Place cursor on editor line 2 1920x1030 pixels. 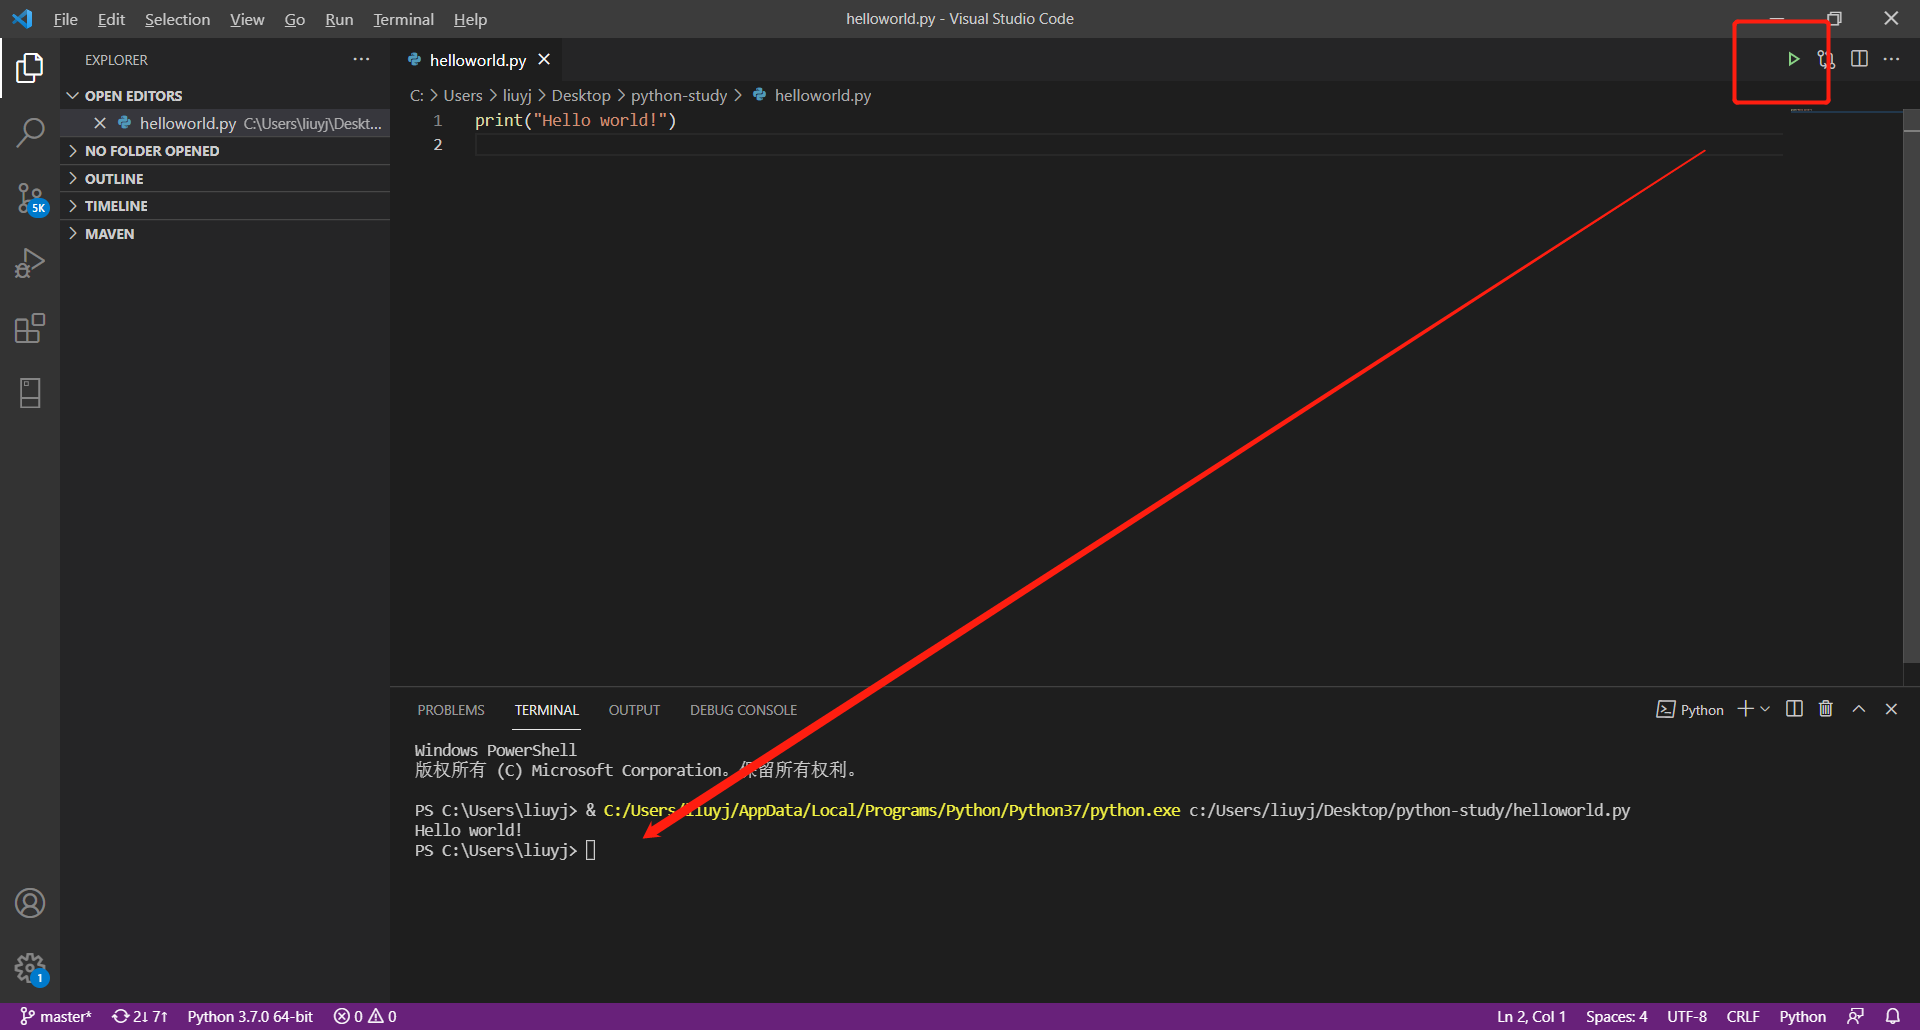point(1128,145)
